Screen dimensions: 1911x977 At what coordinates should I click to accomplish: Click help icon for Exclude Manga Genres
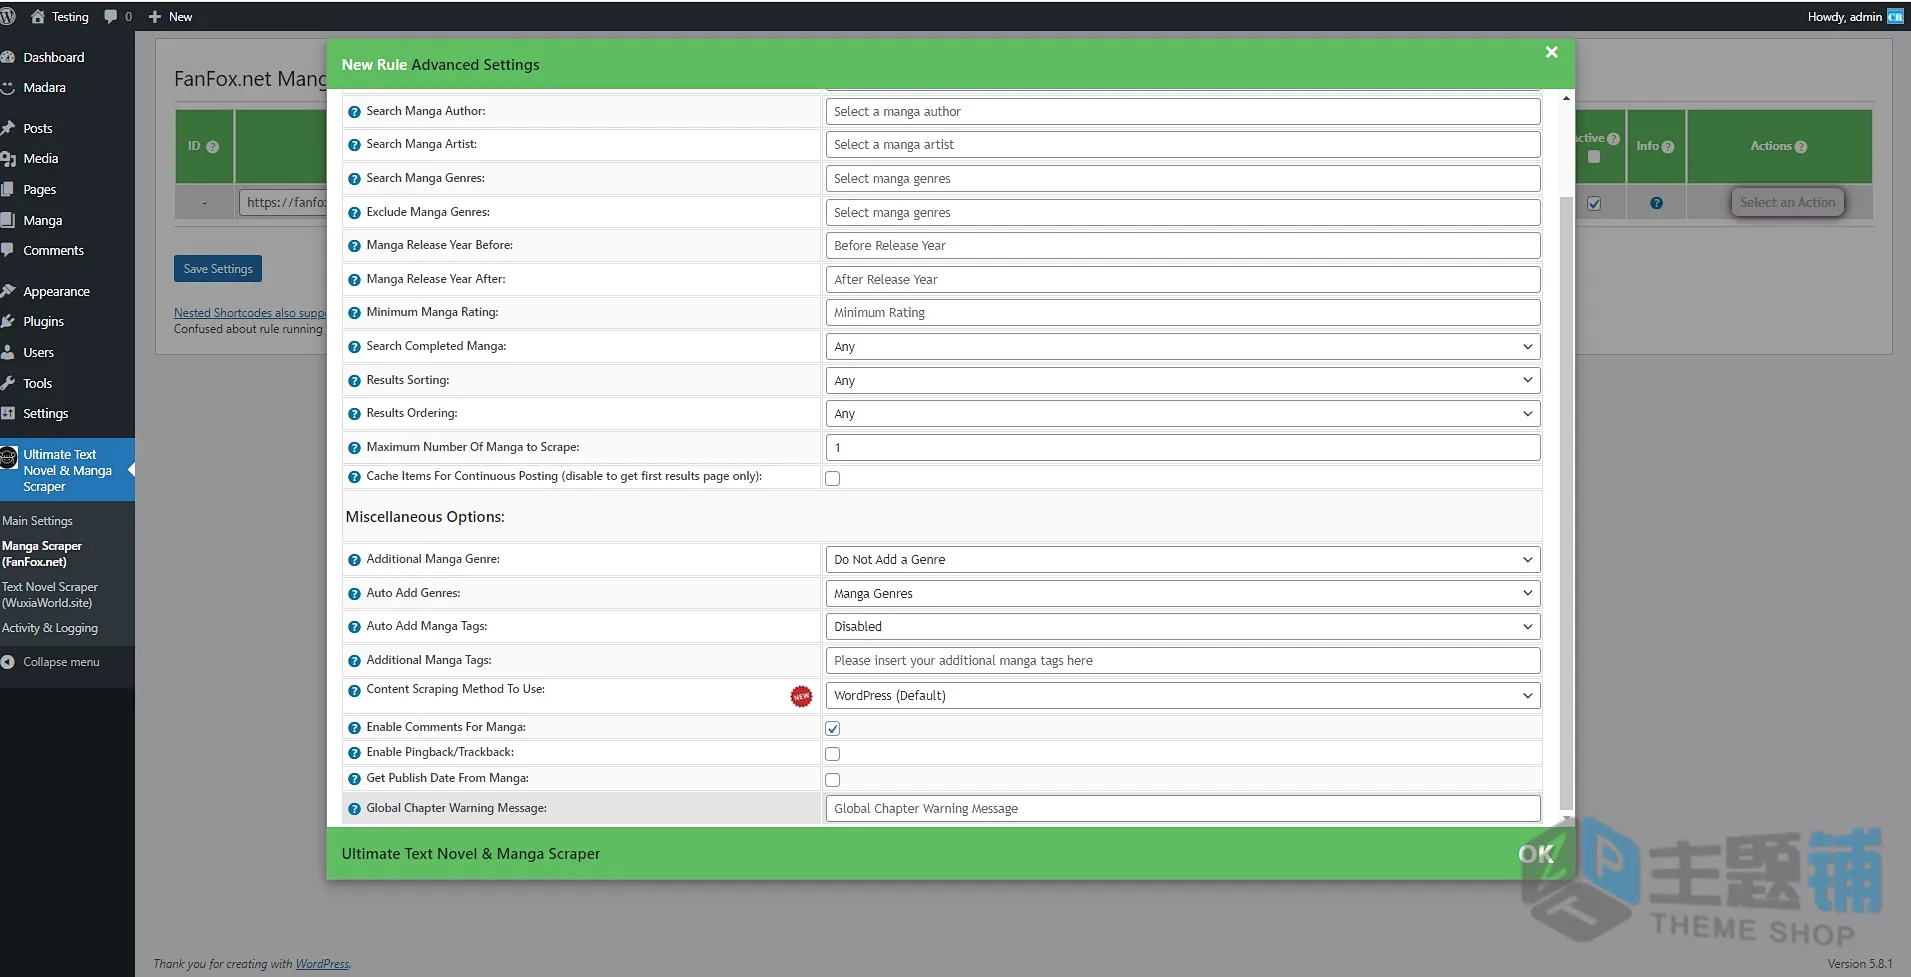[x=354, y=213]
